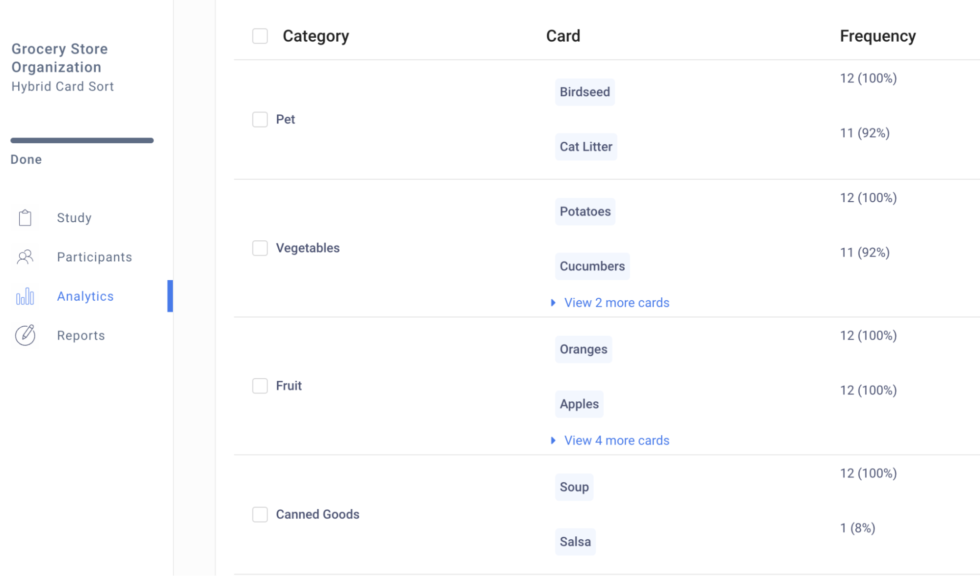The height and width of the screenshot is (576, 980).
Task: Switch to the Analytics tab
Action: (x=85, y=295)
